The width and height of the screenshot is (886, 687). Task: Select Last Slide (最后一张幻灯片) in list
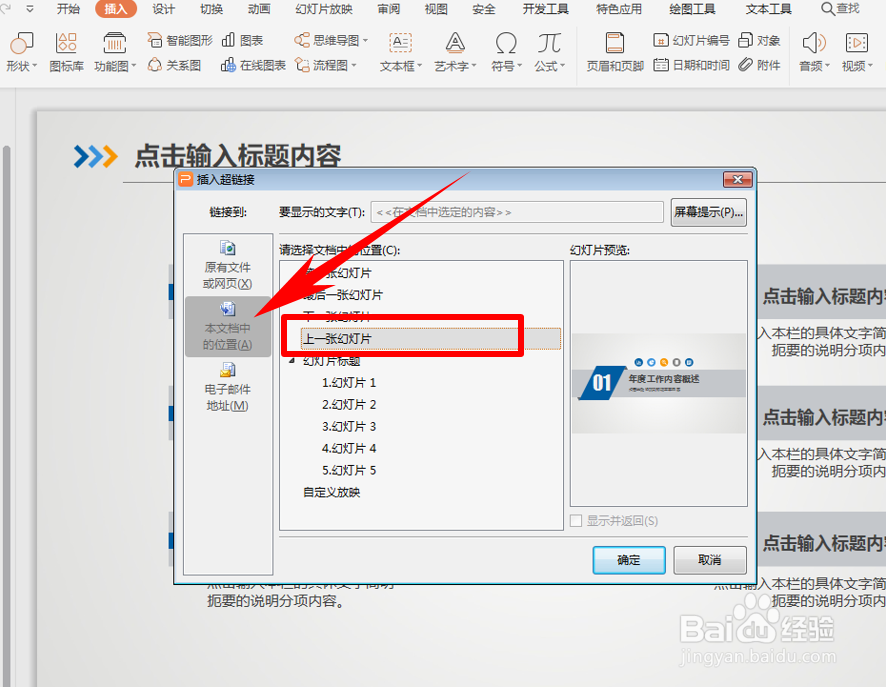tap(344, 295)
